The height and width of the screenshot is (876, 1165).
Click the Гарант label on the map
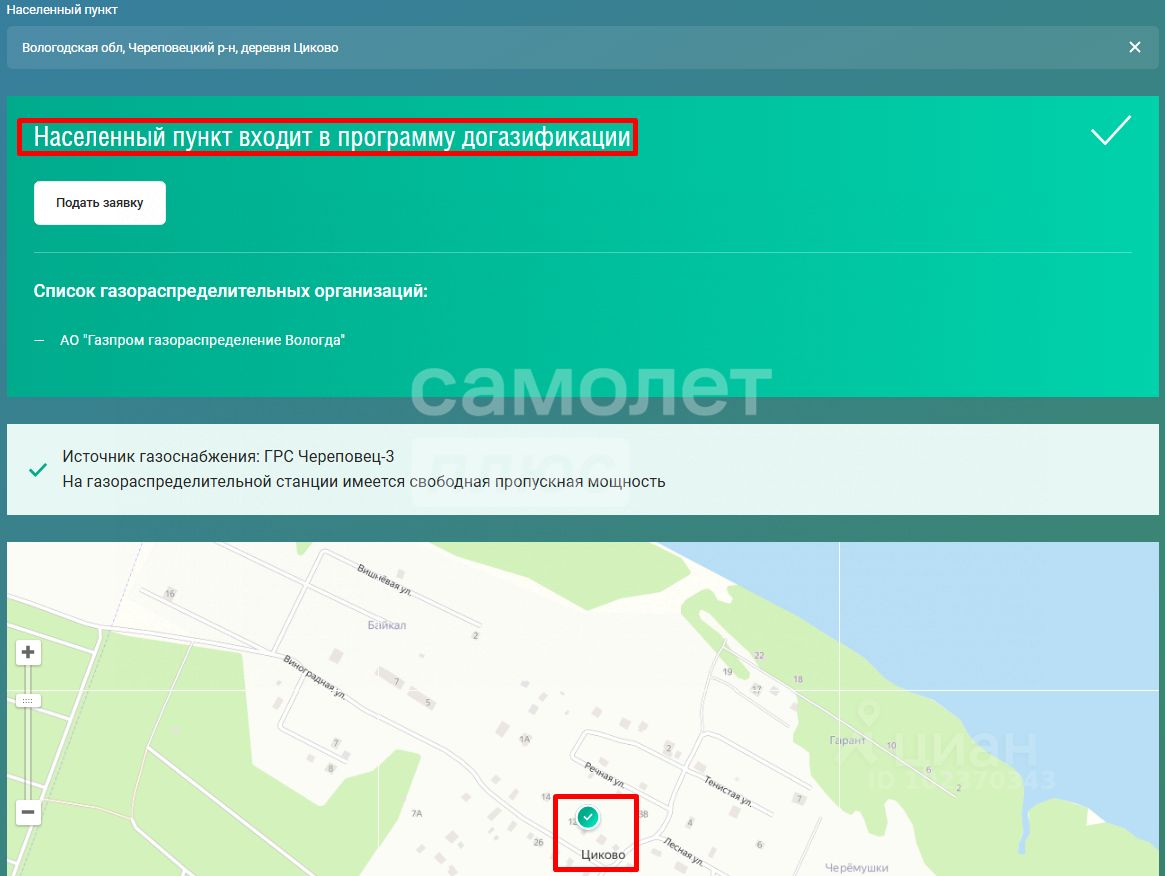(847, 740)
